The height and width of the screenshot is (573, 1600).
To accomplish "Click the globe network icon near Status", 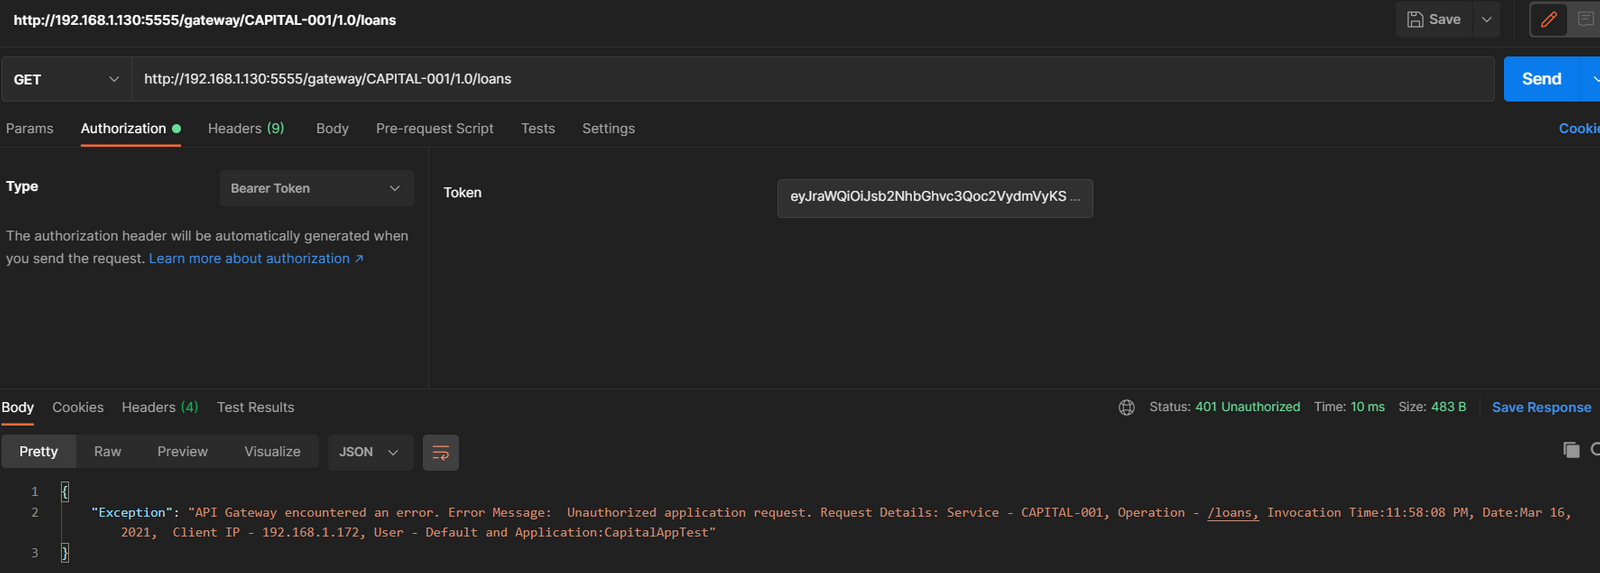I will coord(1126,407).
